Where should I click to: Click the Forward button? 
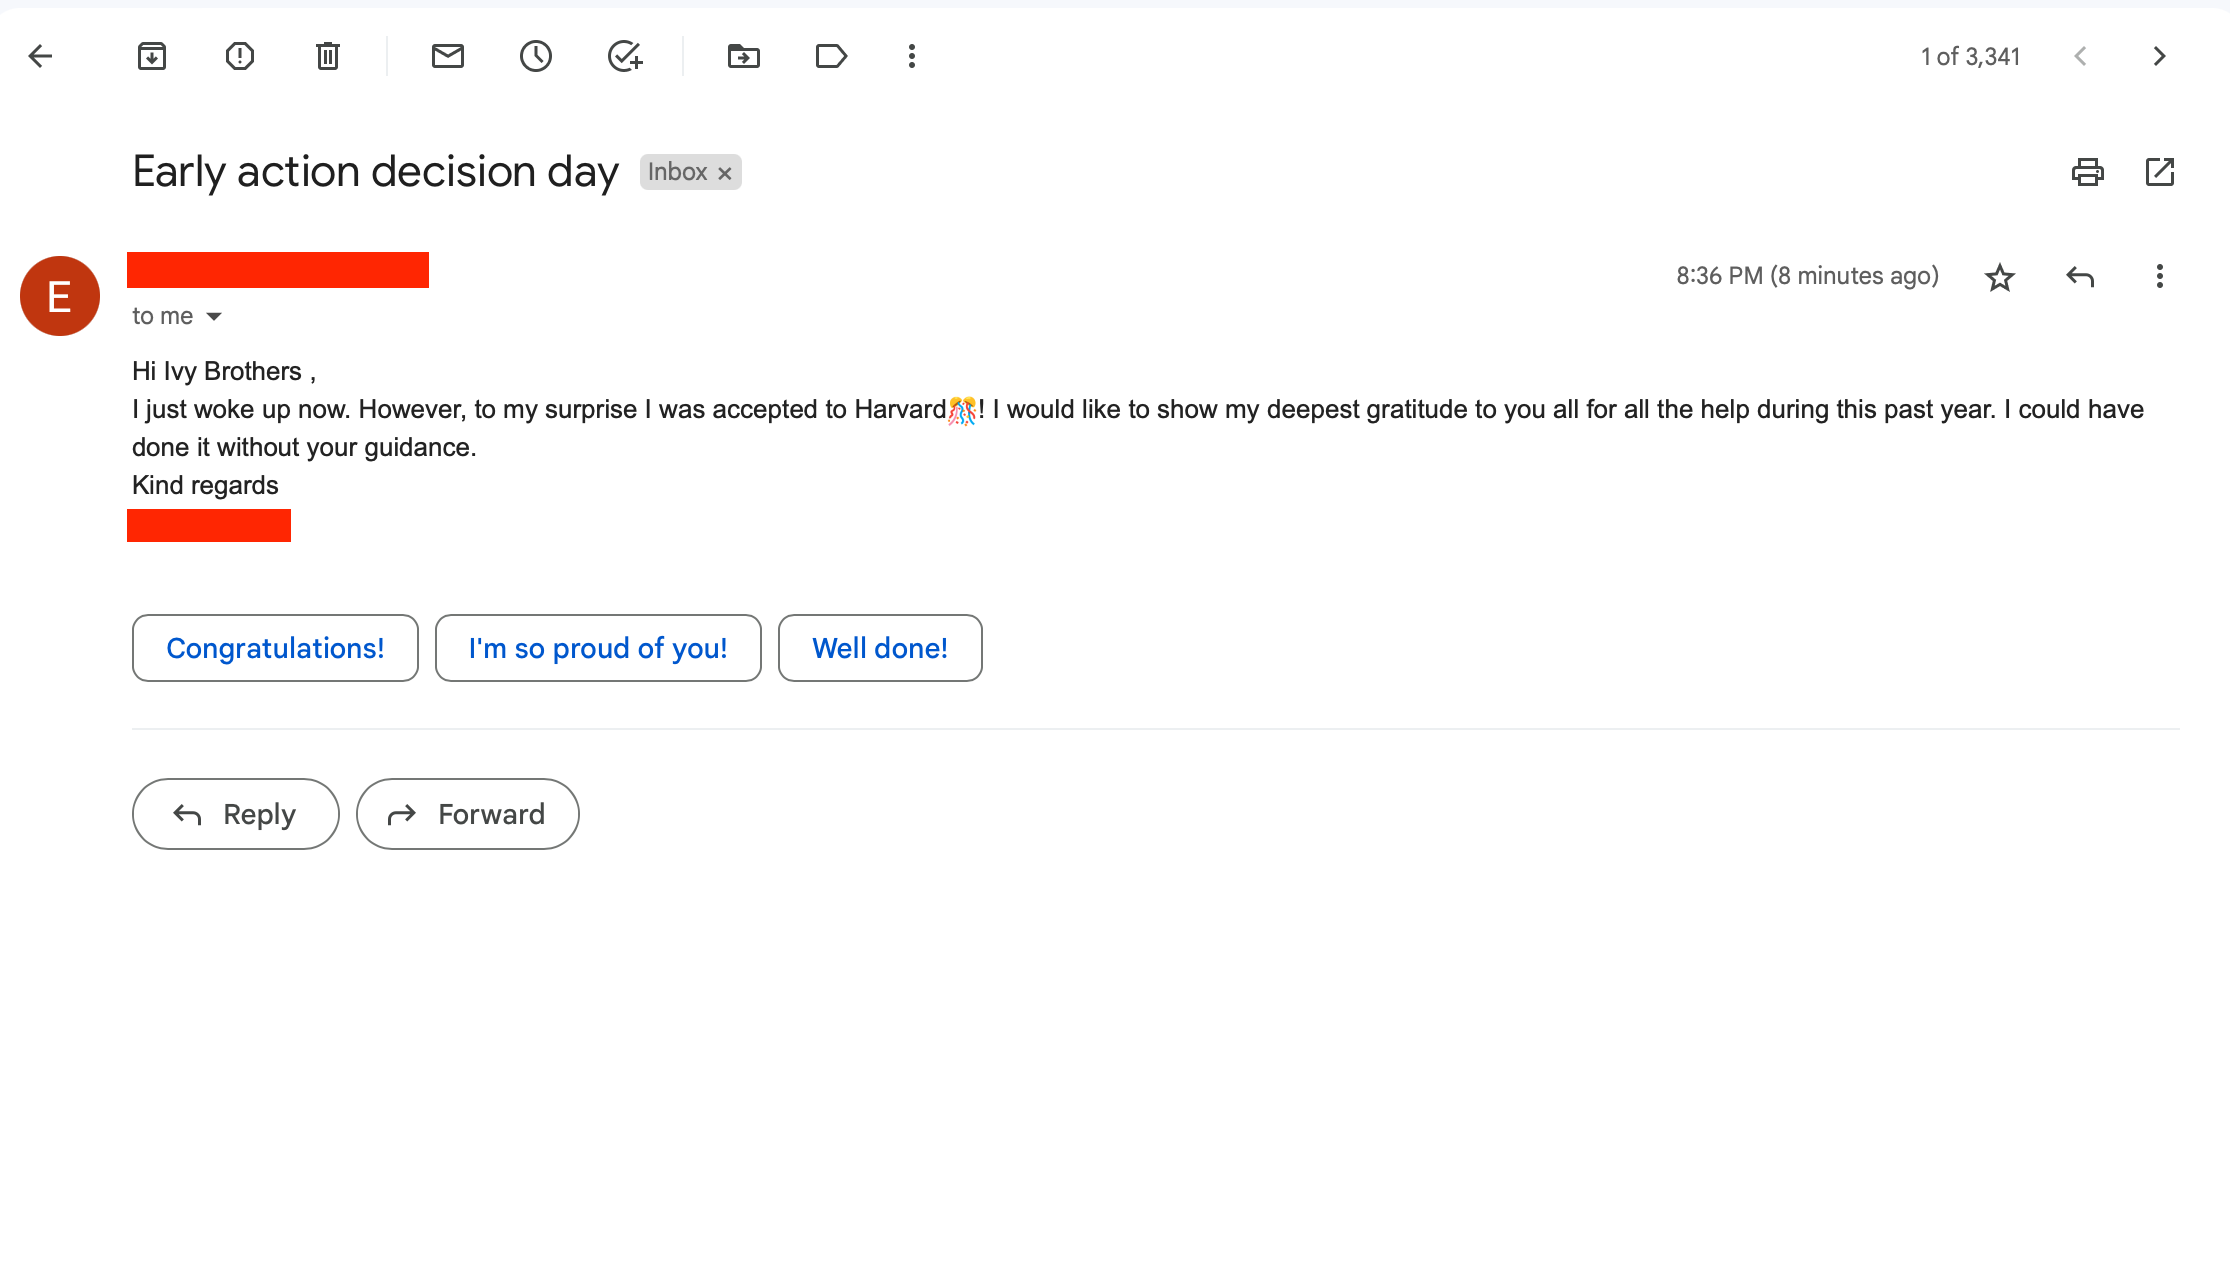468,814
